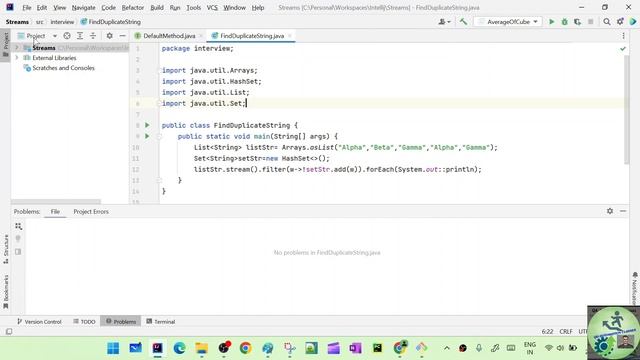Hide the Problems tool window
Viewport: 640px width, 360px height.
coord(623,211)
